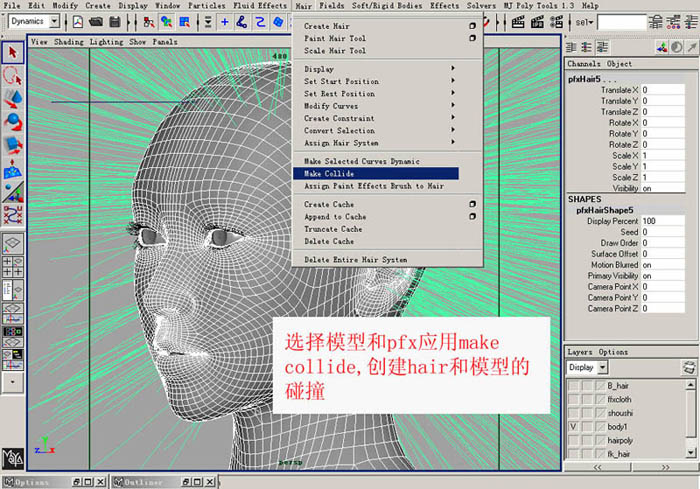
Task: Enable select by object type mode
Action: point(167,21)
